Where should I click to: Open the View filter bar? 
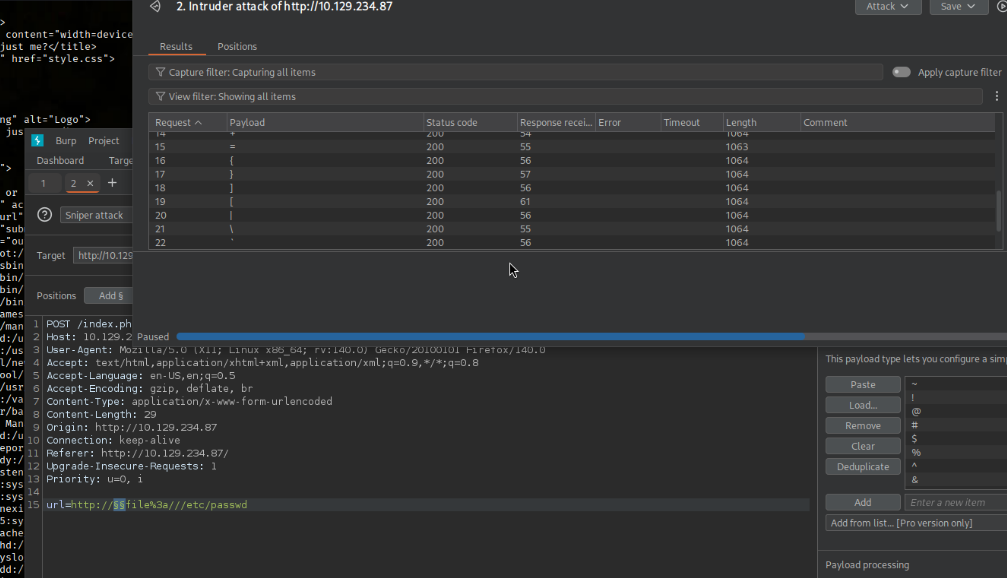point(565,96)
